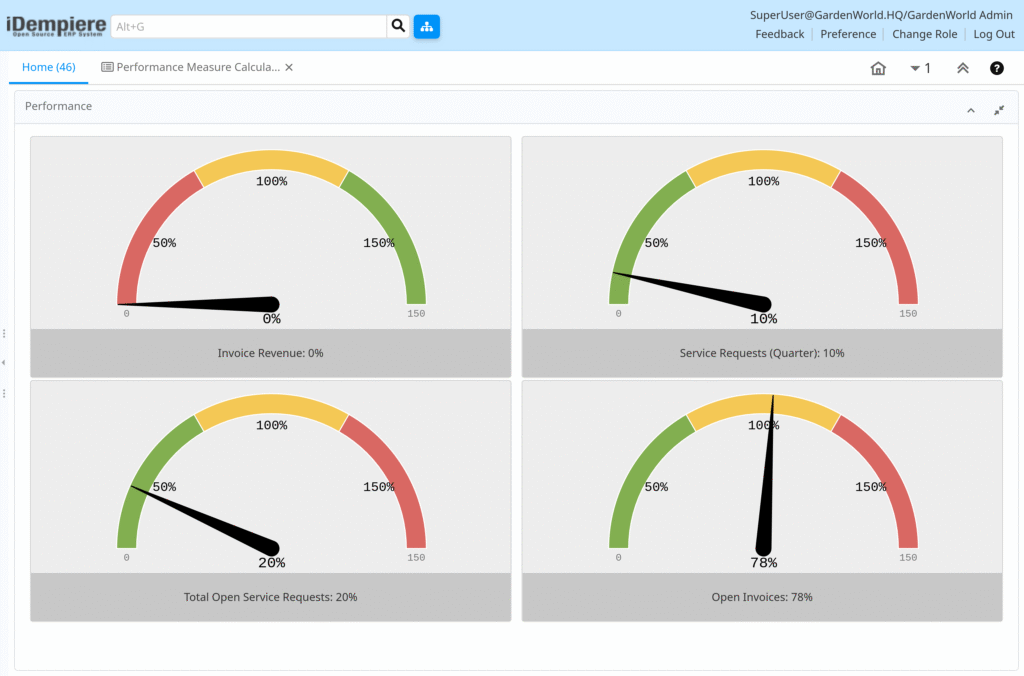Screen dimensions: 1024x676
Task: Click the maximize arrows on the Performance panel
Action: [x=998, y=110]
